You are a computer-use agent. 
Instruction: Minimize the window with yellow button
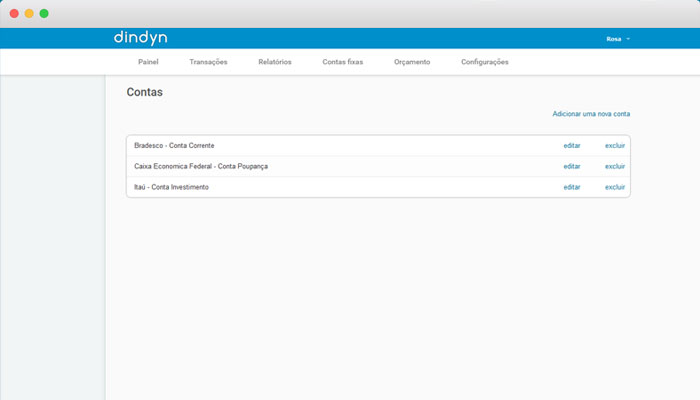(29, 13)
